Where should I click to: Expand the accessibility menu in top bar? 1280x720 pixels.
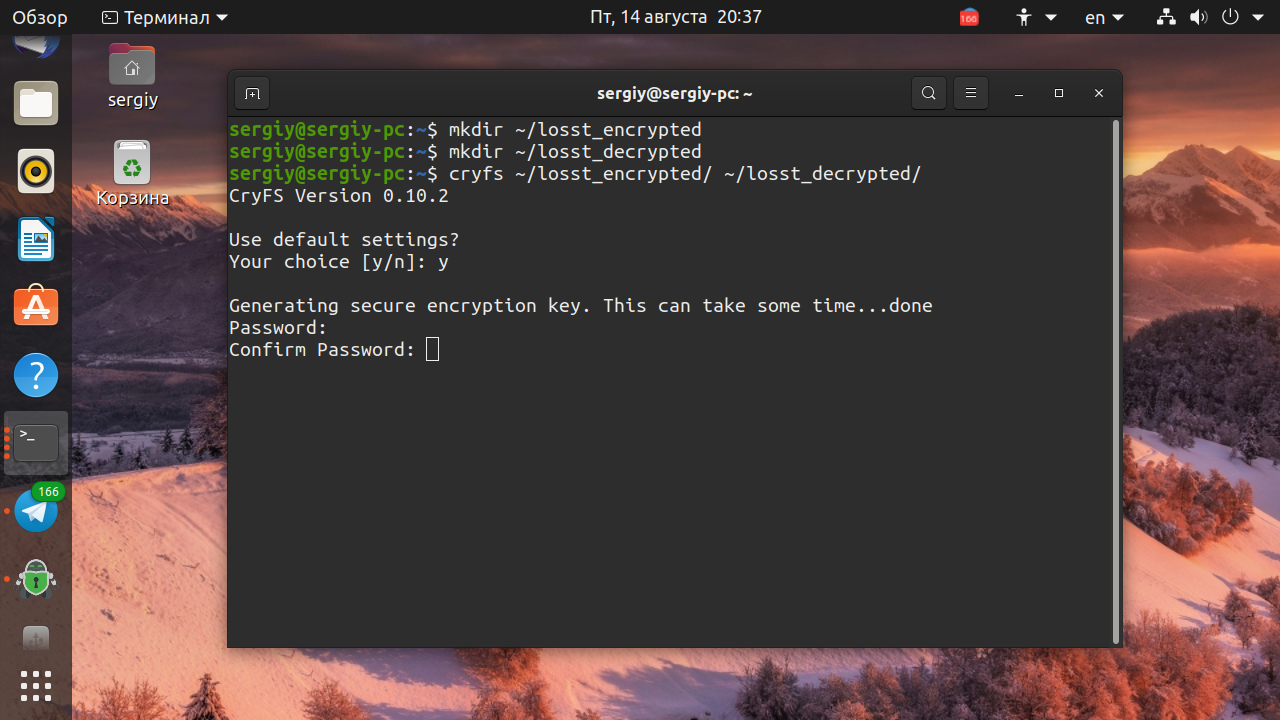coord(1035,17)
